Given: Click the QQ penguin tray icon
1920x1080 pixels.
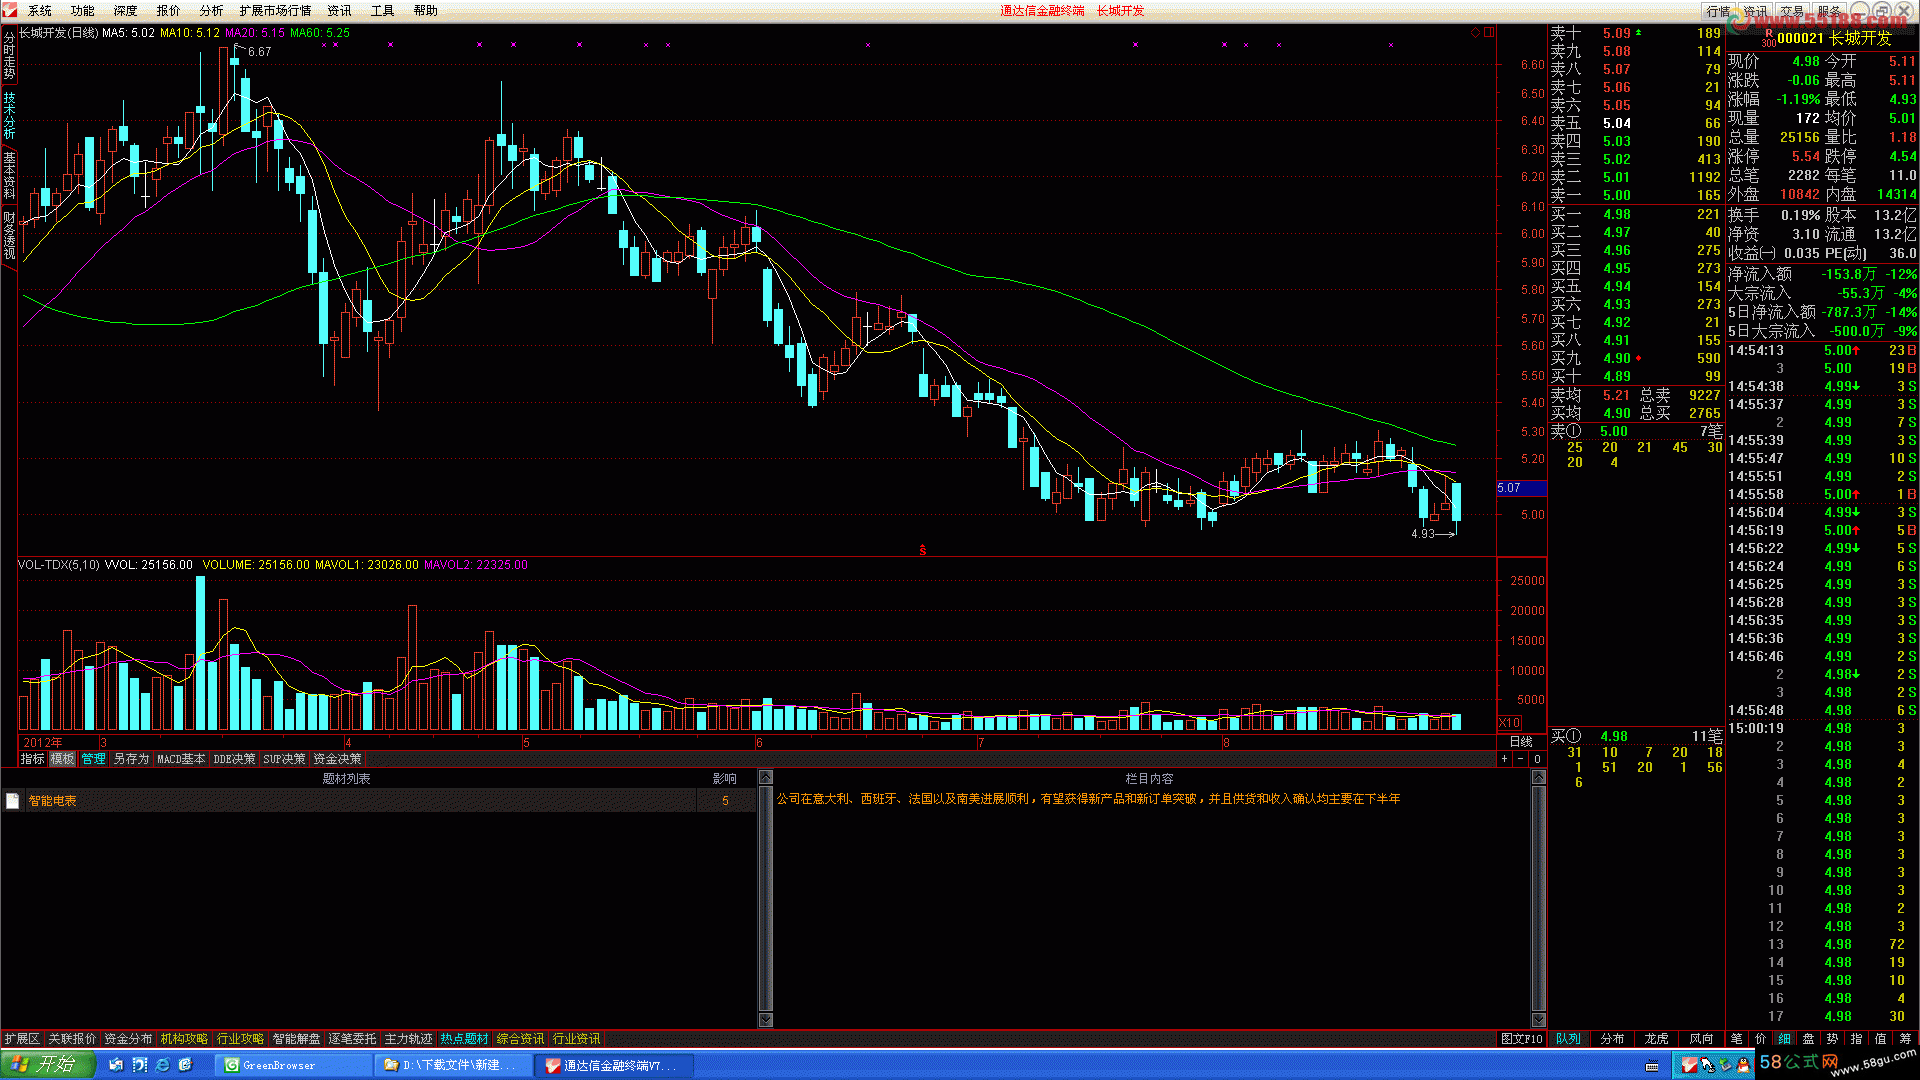Looking at the screenshot, I should pos(1743,1066).
